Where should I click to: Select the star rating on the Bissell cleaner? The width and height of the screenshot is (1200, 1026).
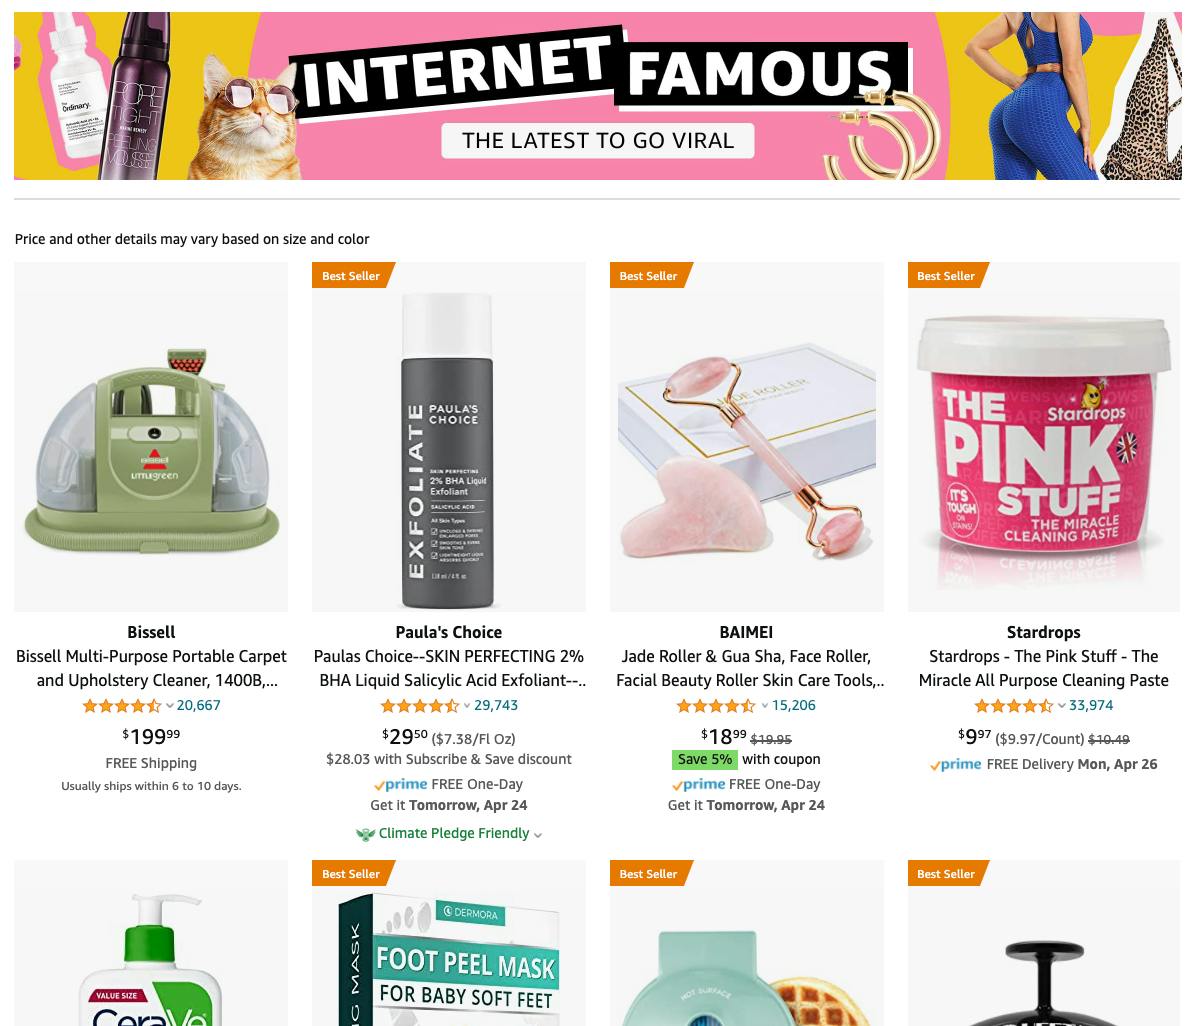pyautogui.click(x=121, y=705)
